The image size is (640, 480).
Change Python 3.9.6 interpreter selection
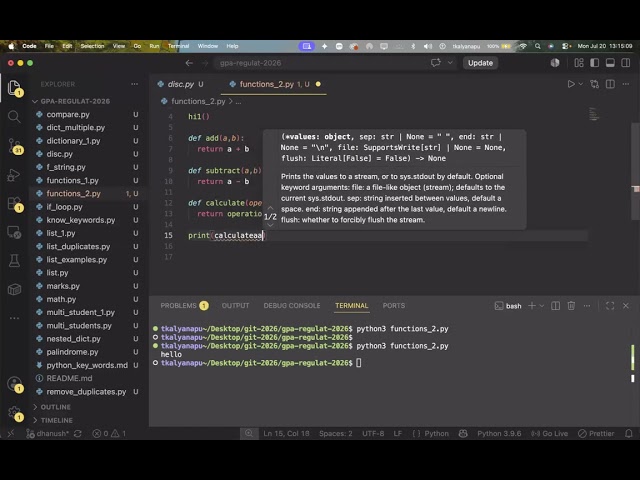point(499,433)
